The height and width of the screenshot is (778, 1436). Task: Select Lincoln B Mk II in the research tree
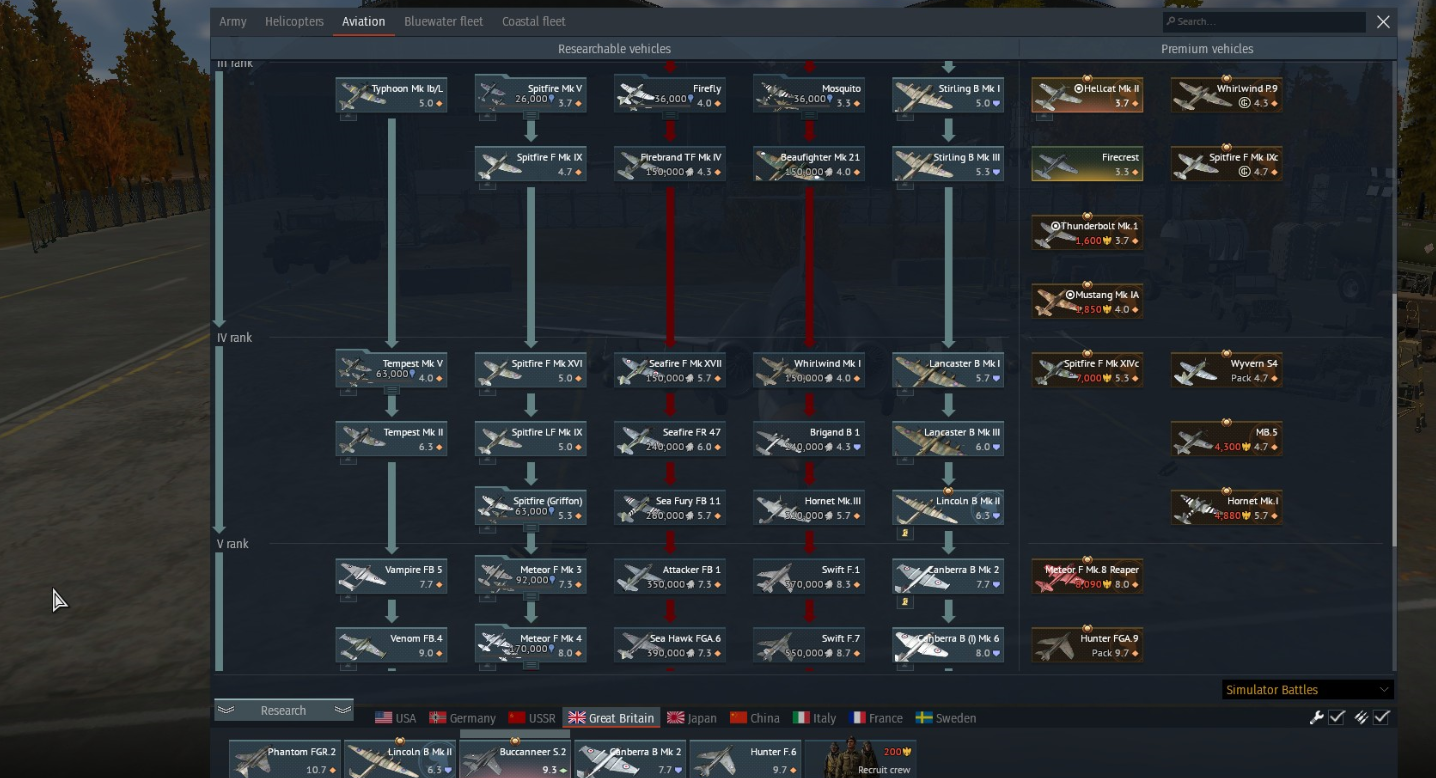948,509
